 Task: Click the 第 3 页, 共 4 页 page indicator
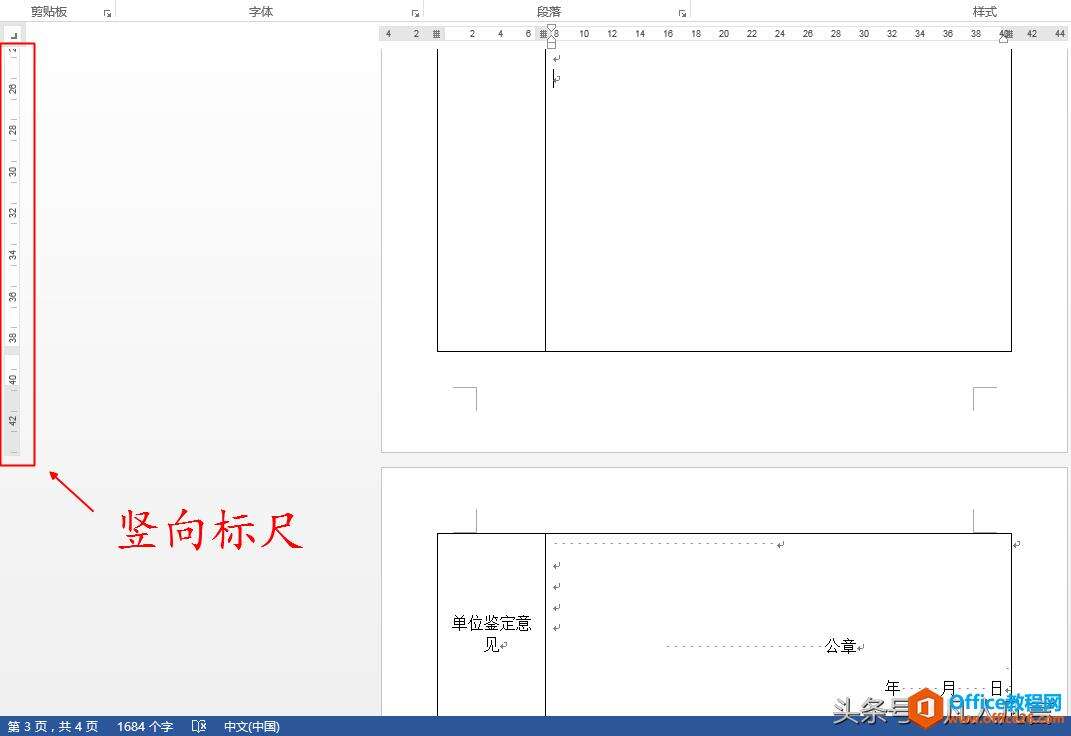53,726
